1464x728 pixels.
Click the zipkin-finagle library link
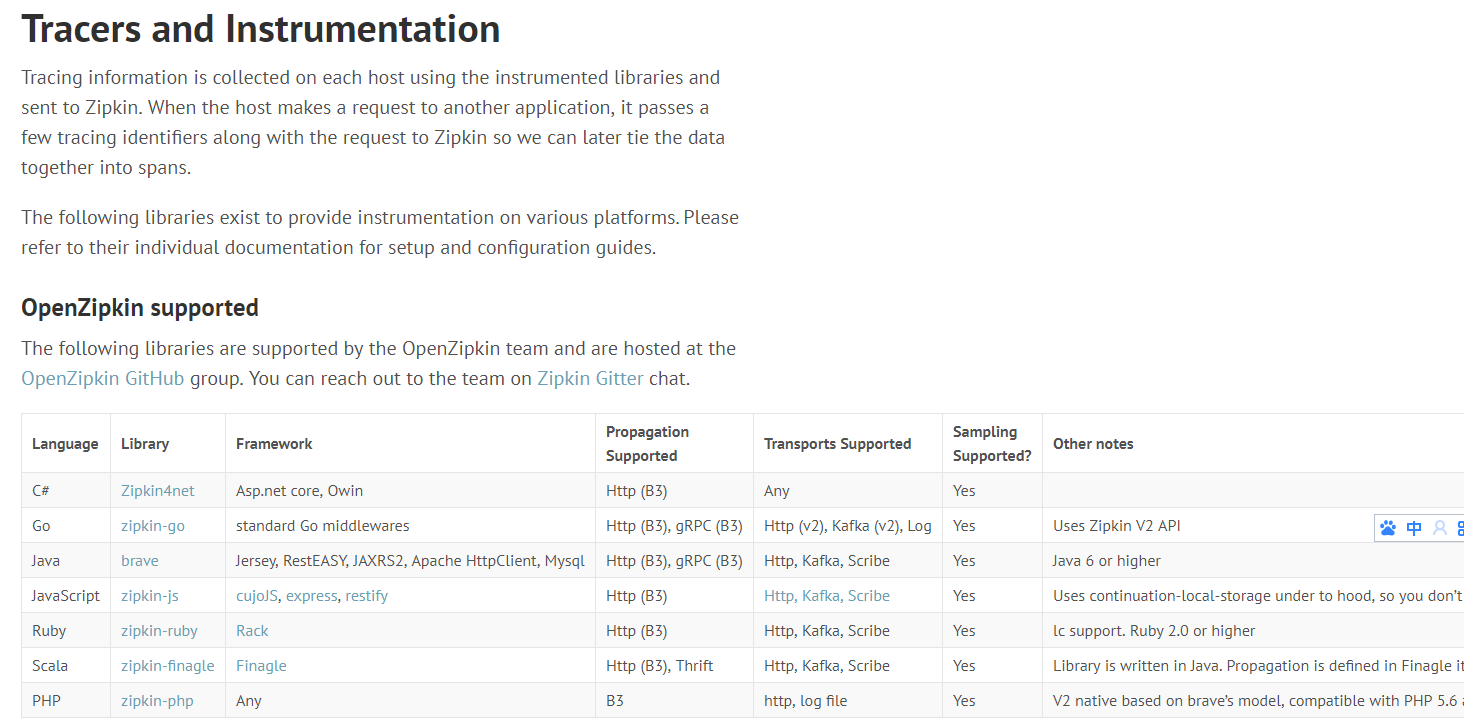click(x=167, y=666)
